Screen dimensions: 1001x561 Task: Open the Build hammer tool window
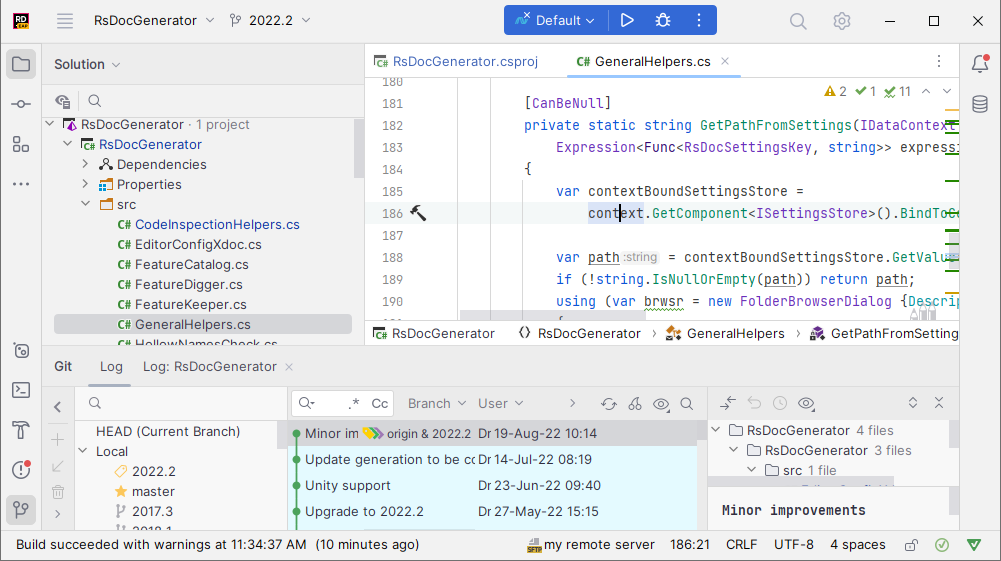21,430
